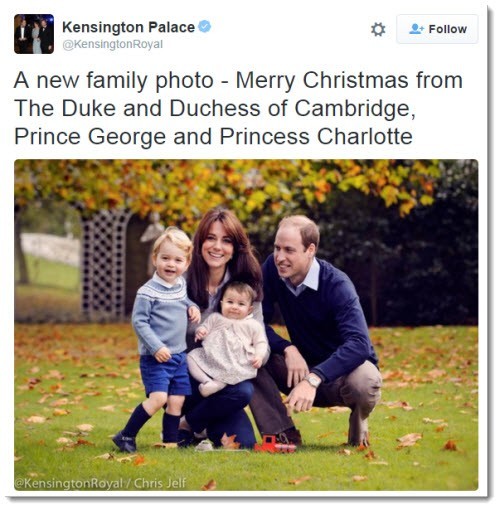Click the tweet line starting 'A new family photo'

point(238,80)
